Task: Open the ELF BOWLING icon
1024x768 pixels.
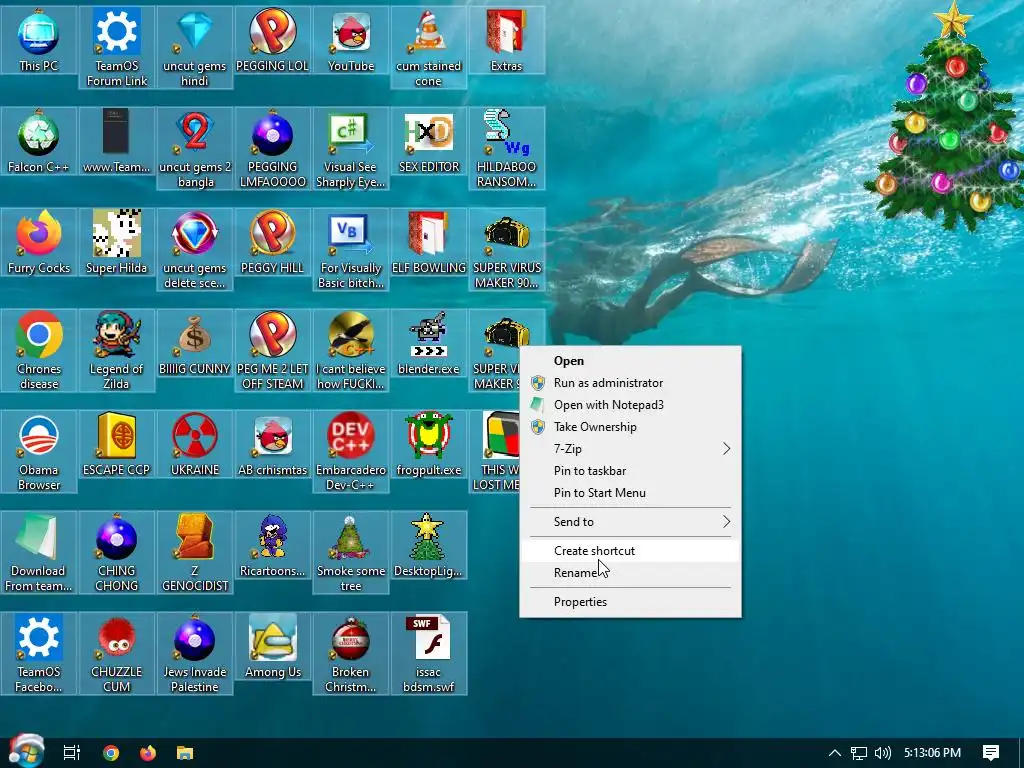Action: pyautogui.click(x=428, y=242)
